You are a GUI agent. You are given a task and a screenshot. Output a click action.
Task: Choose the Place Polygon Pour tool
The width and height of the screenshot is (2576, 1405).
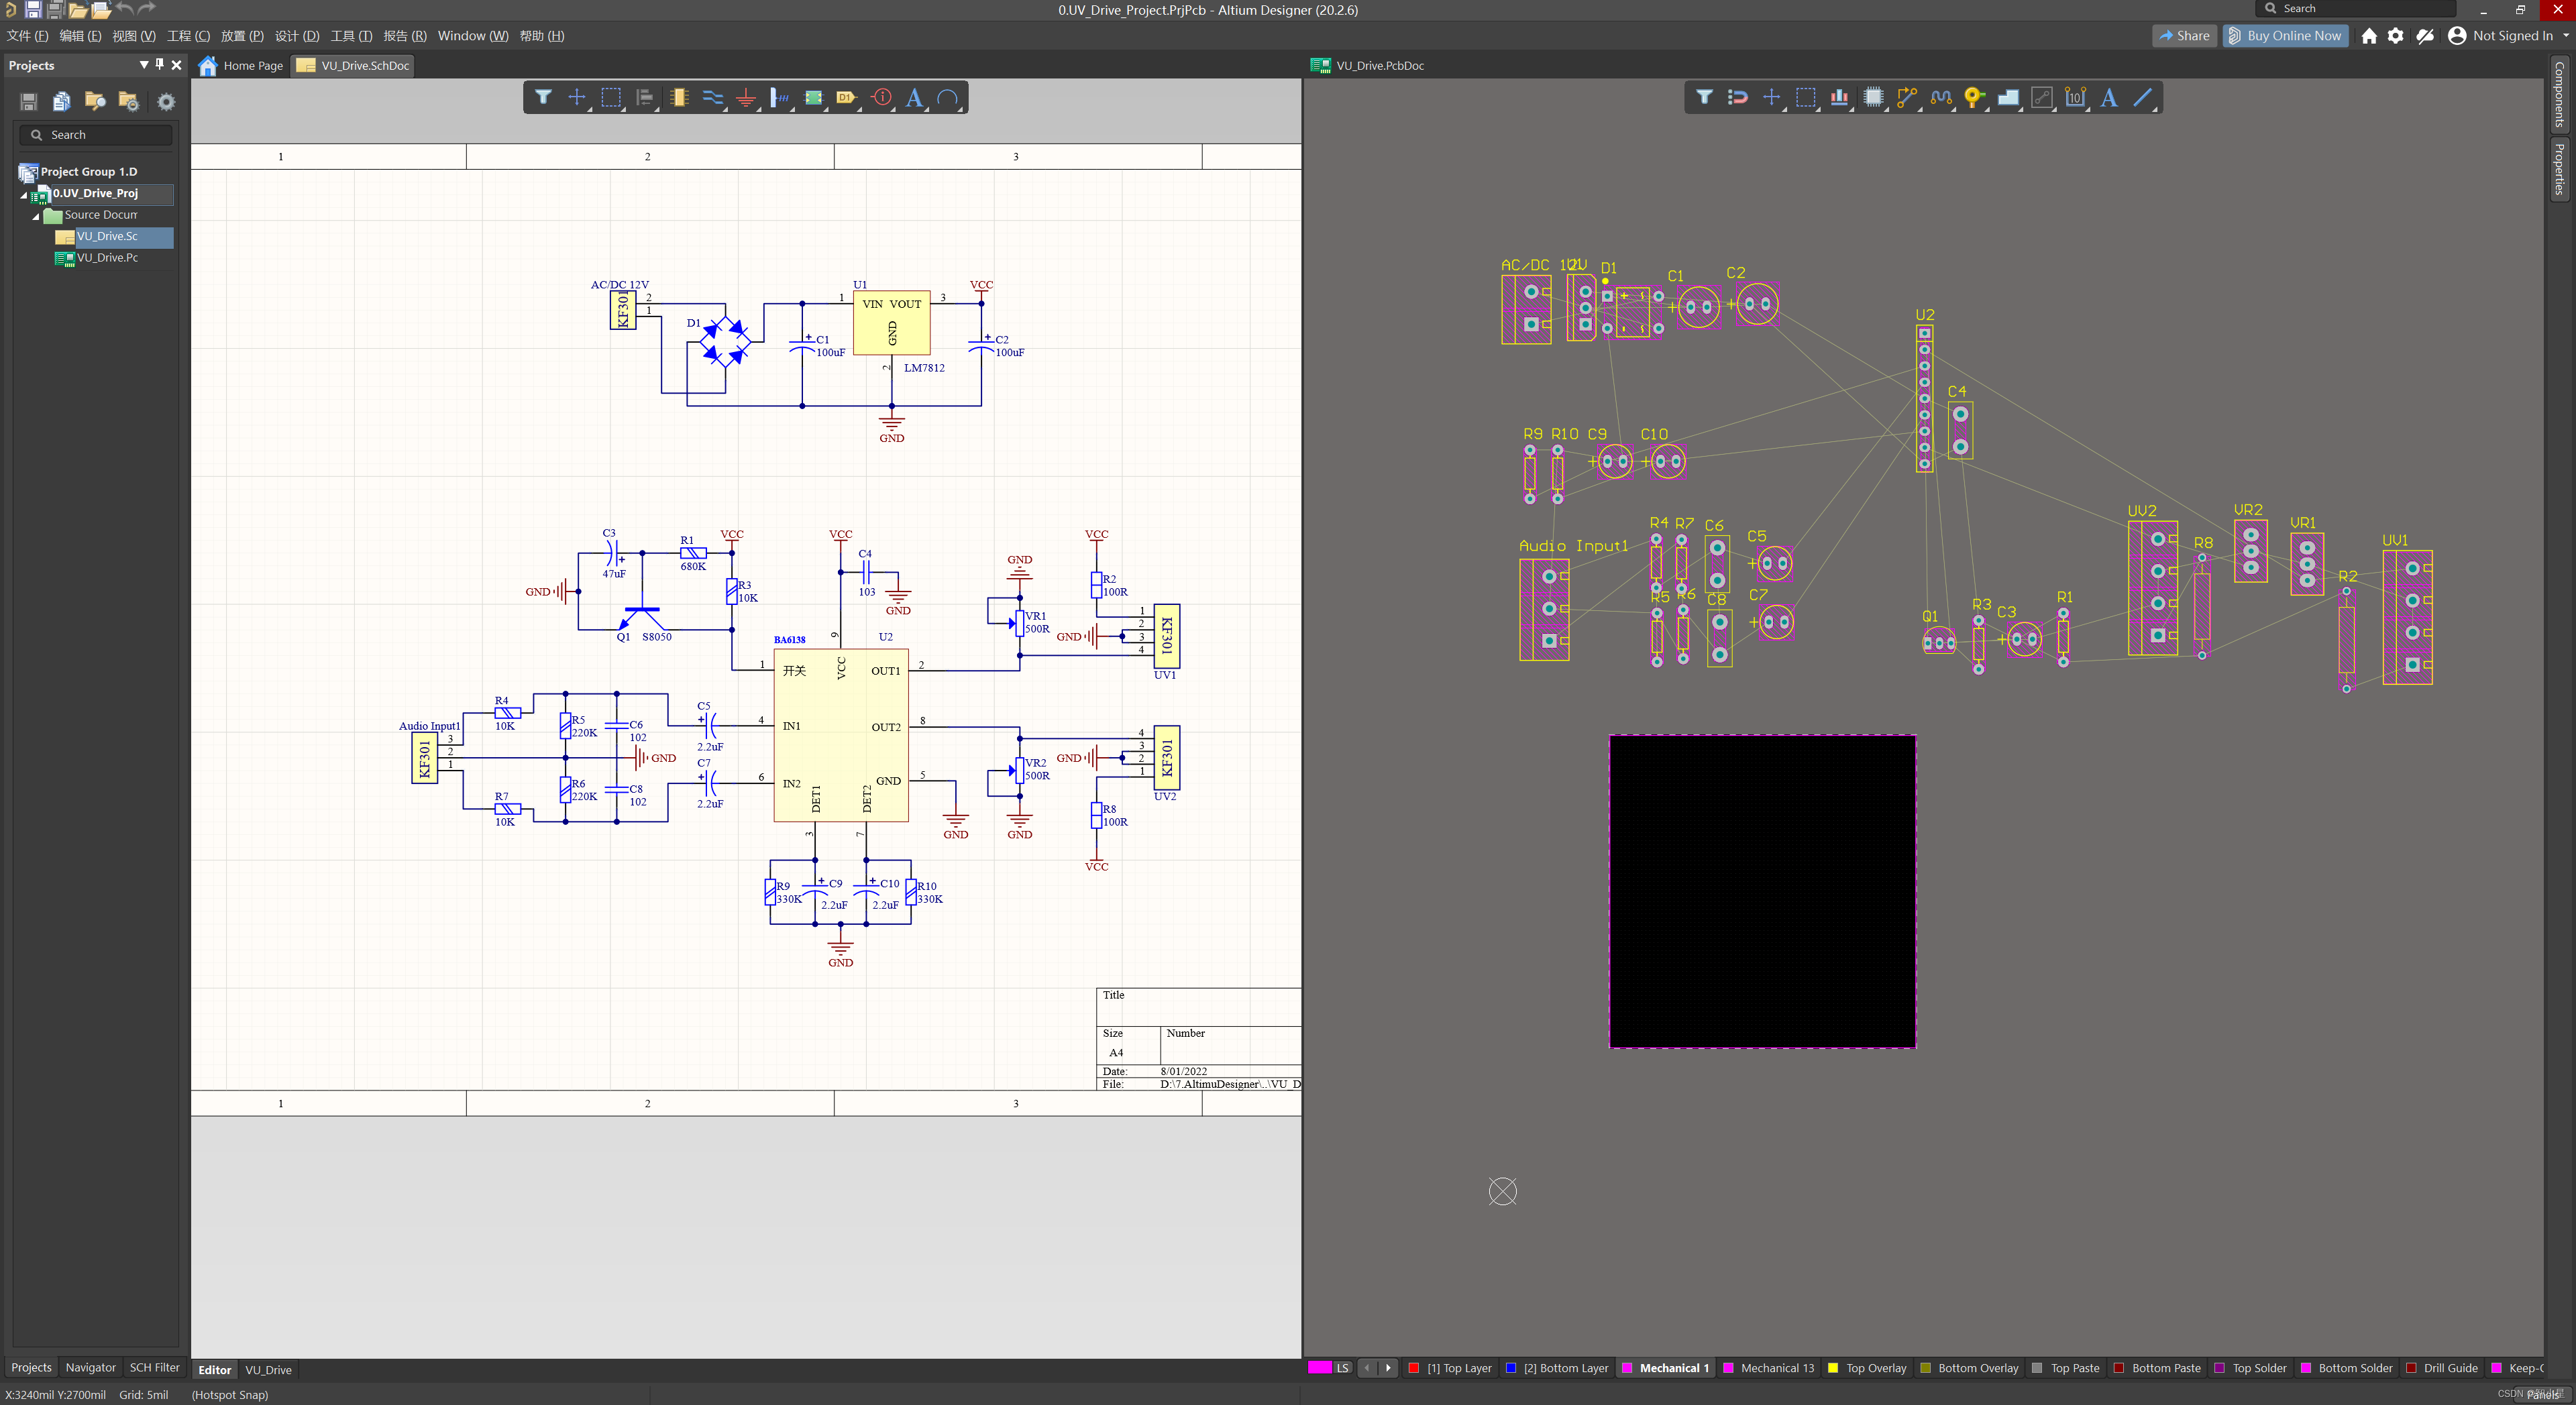pyautogui.click(x=2008, y=98)
